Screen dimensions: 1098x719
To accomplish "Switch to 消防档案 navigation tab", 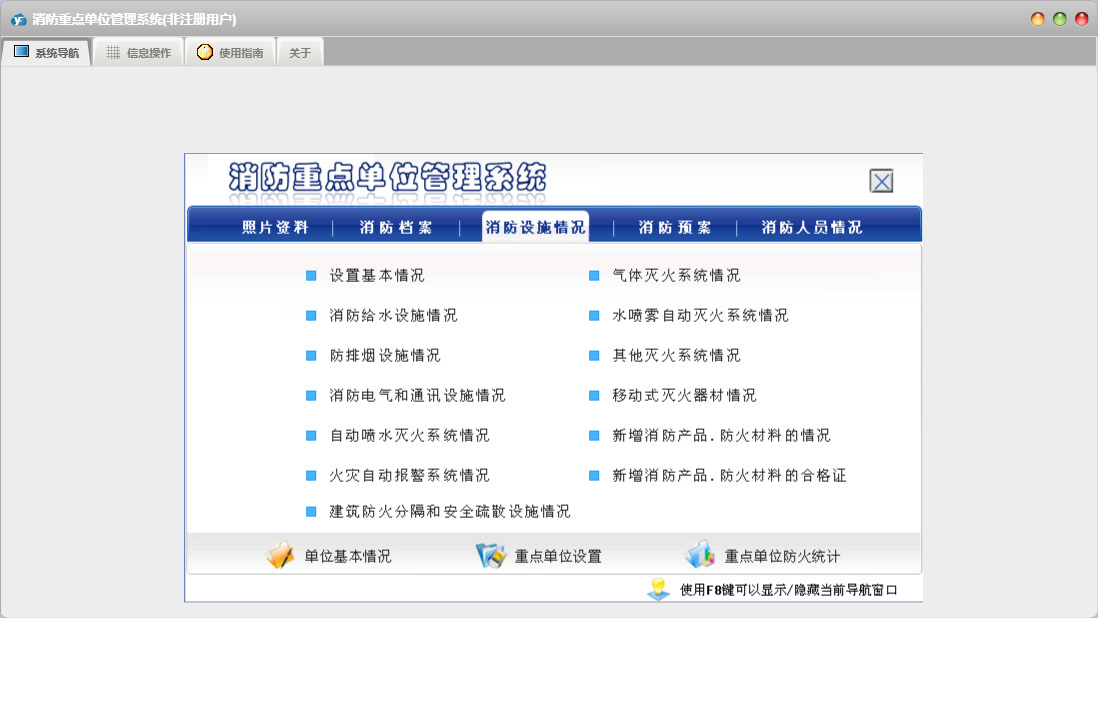I will [x=396, y=228].
